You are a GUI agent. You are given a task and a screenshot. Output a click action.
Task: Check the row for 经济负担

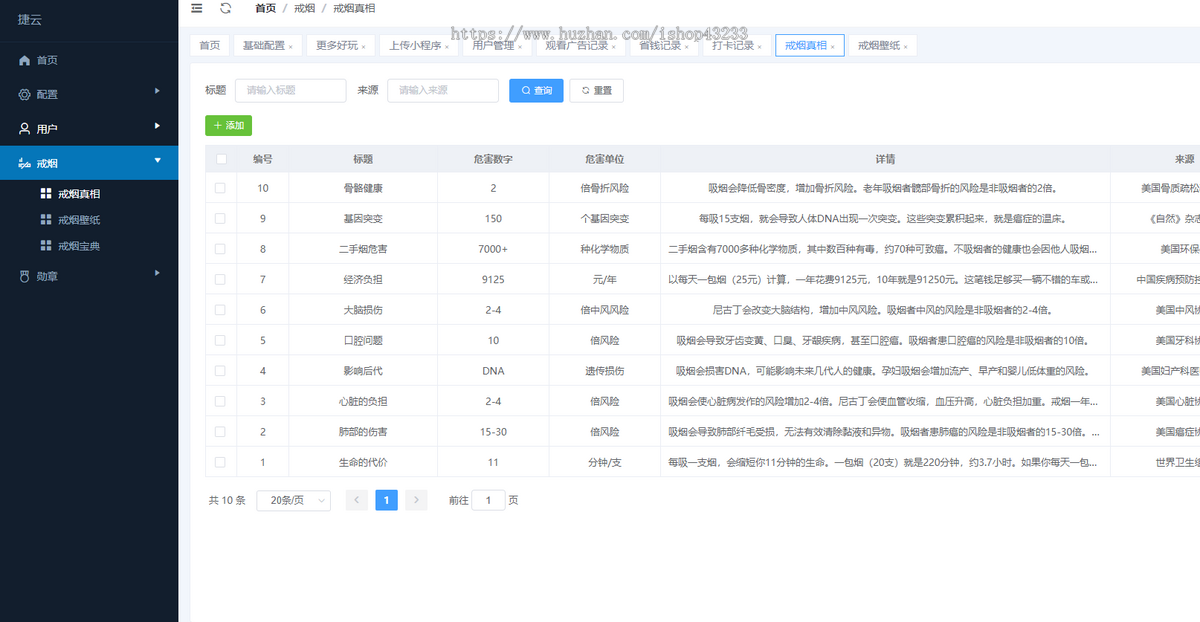pos(221,279)
